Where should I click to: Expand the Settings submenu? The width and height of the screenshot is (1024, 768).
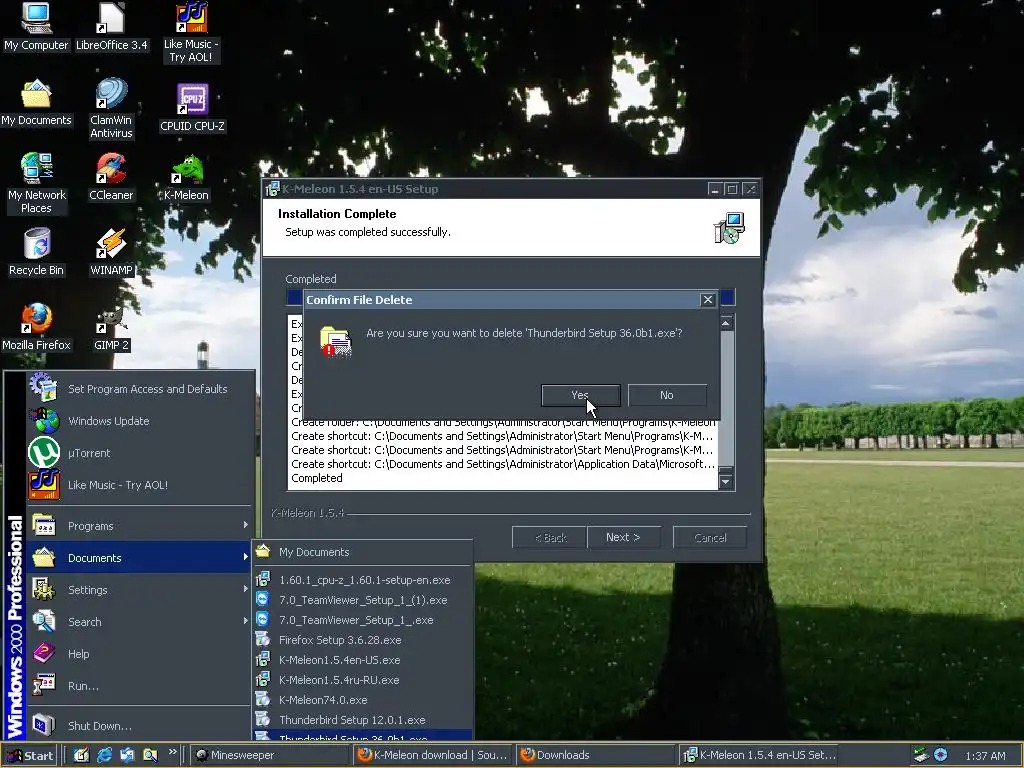(139, 590)
